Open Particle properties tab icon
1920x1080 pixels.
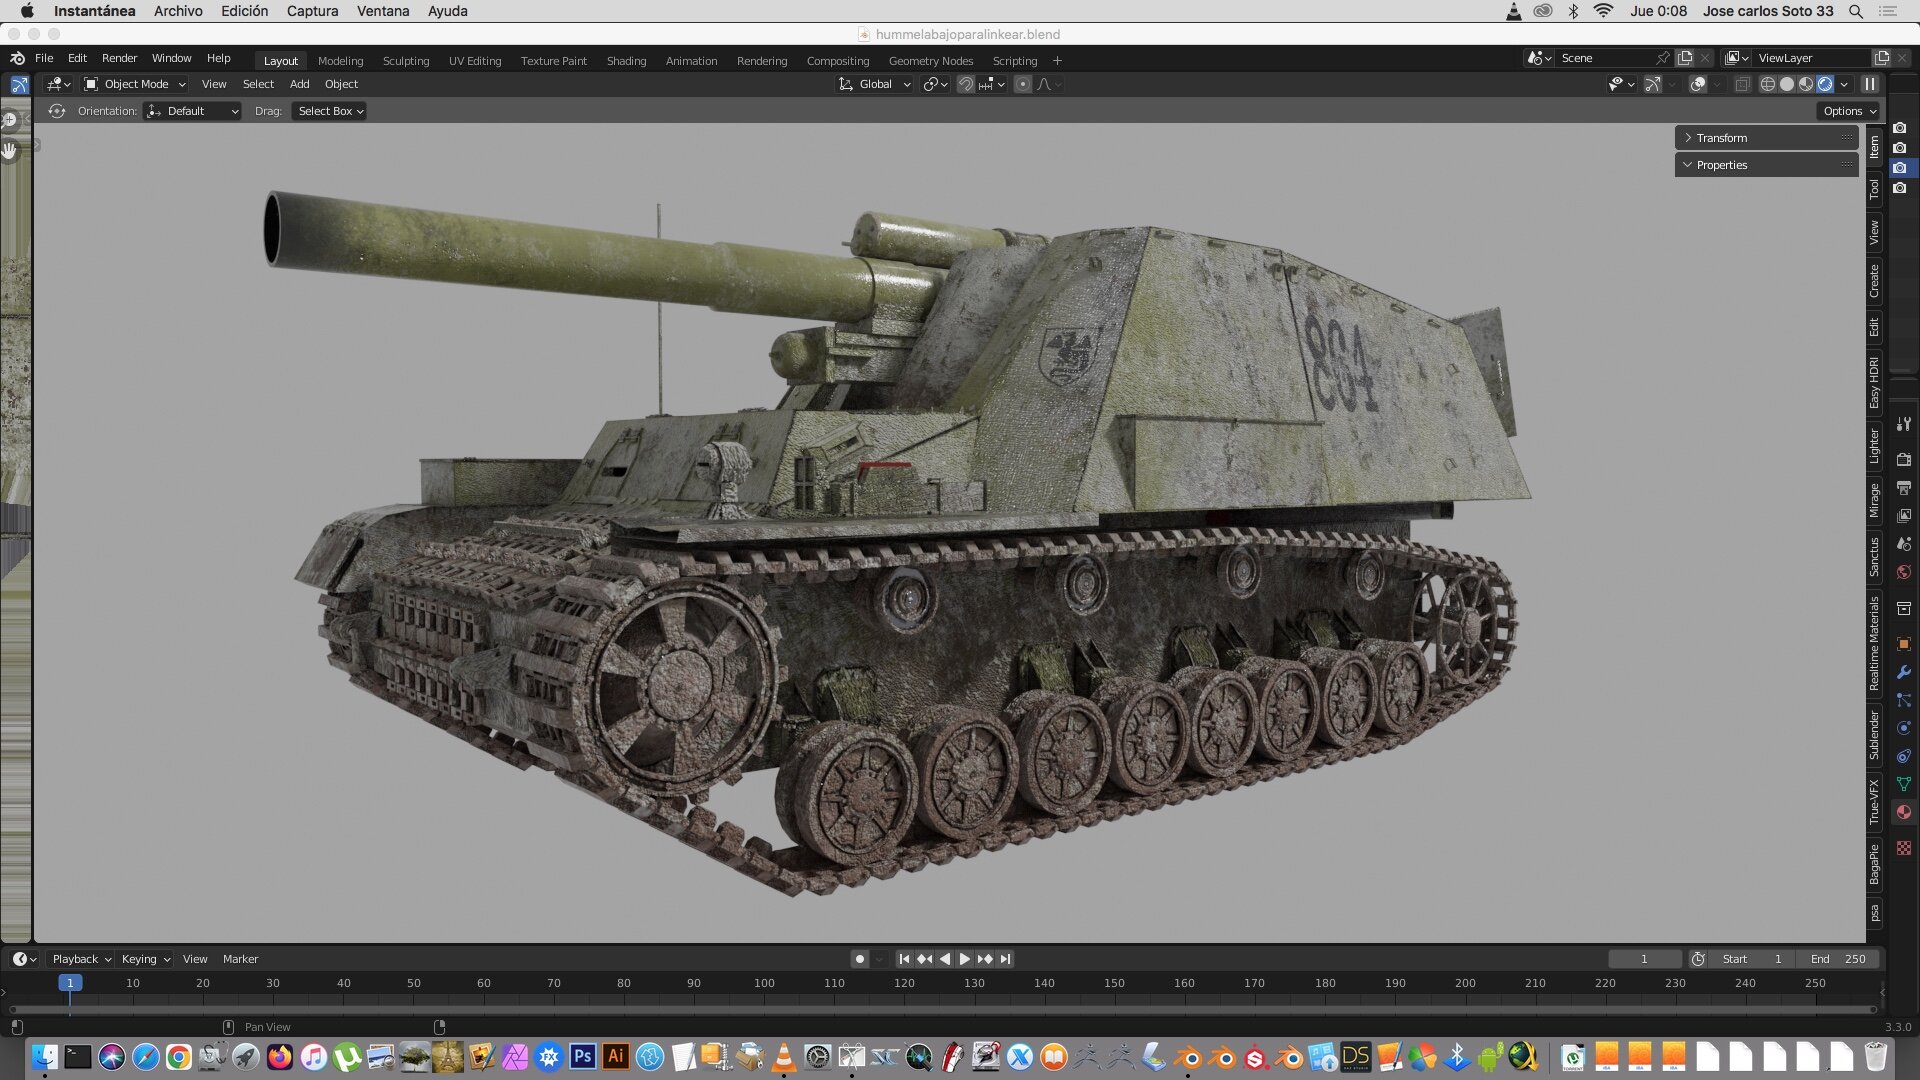tap(1904, 700)
